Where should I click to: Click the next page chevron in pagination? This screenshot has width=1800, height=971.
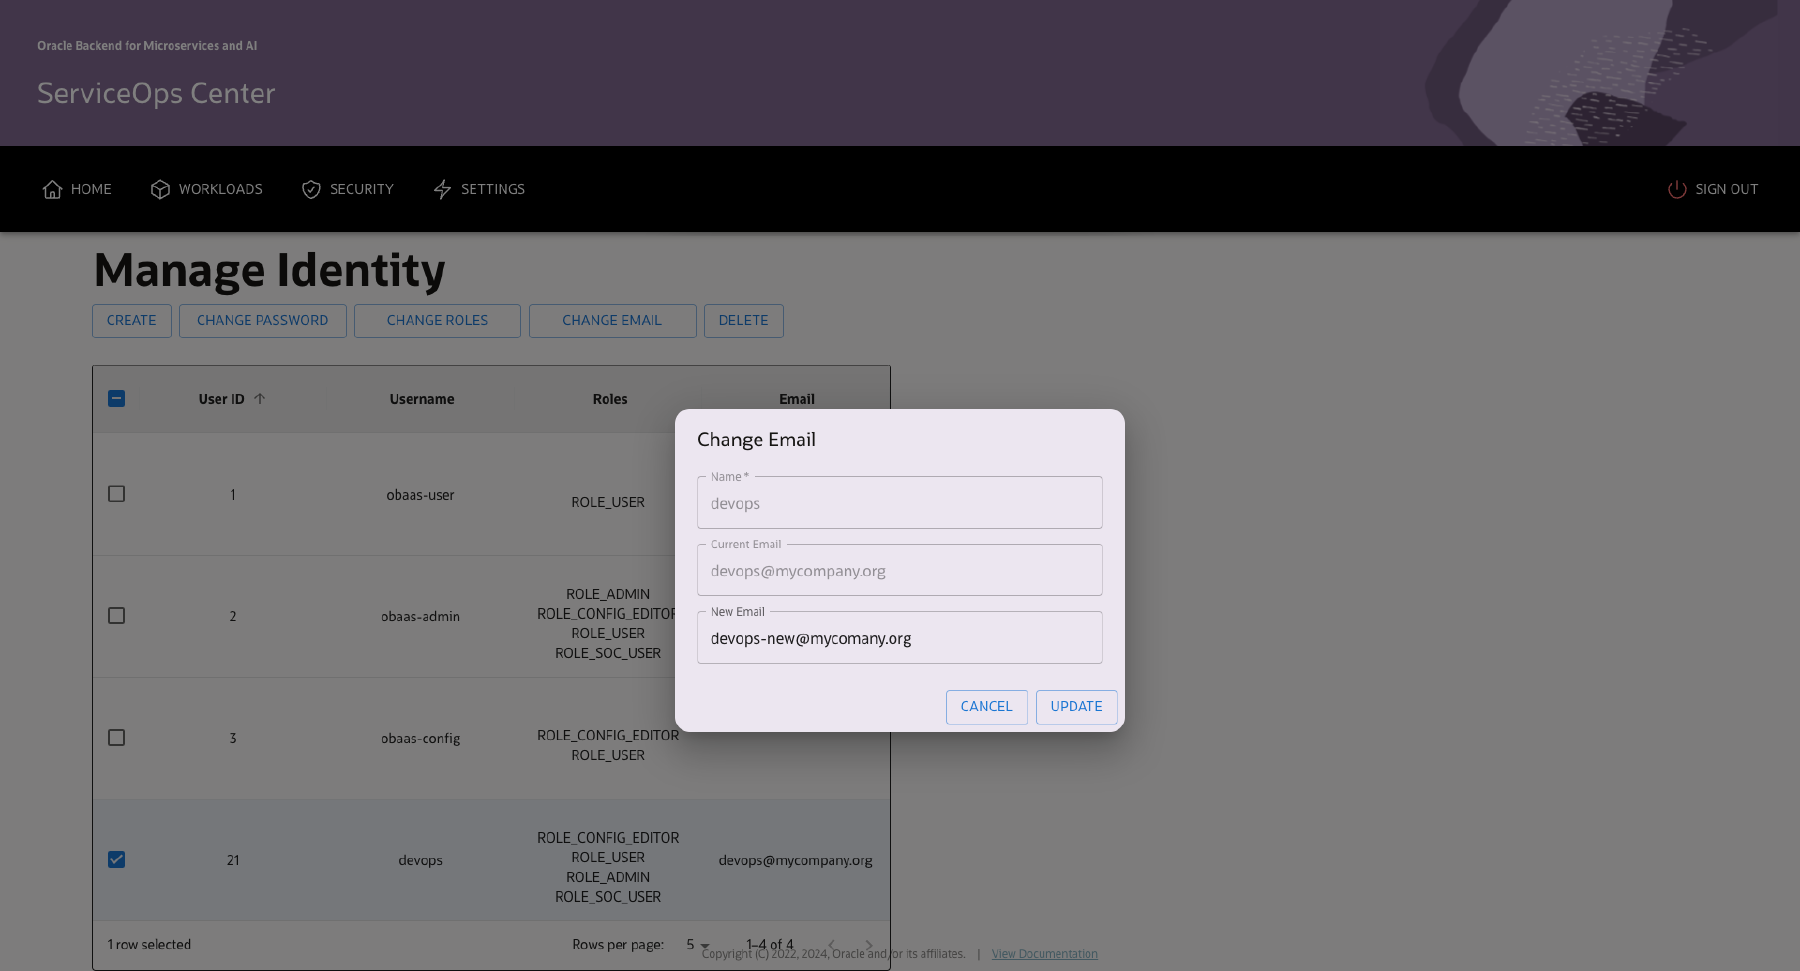(x=869, y=944)
